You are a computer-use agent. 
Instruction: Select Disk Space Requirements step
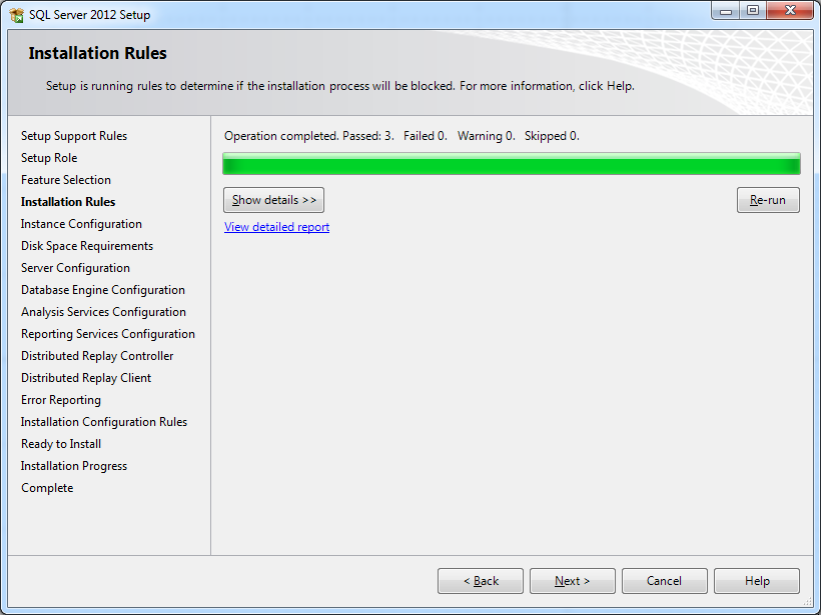coord(87,246)
